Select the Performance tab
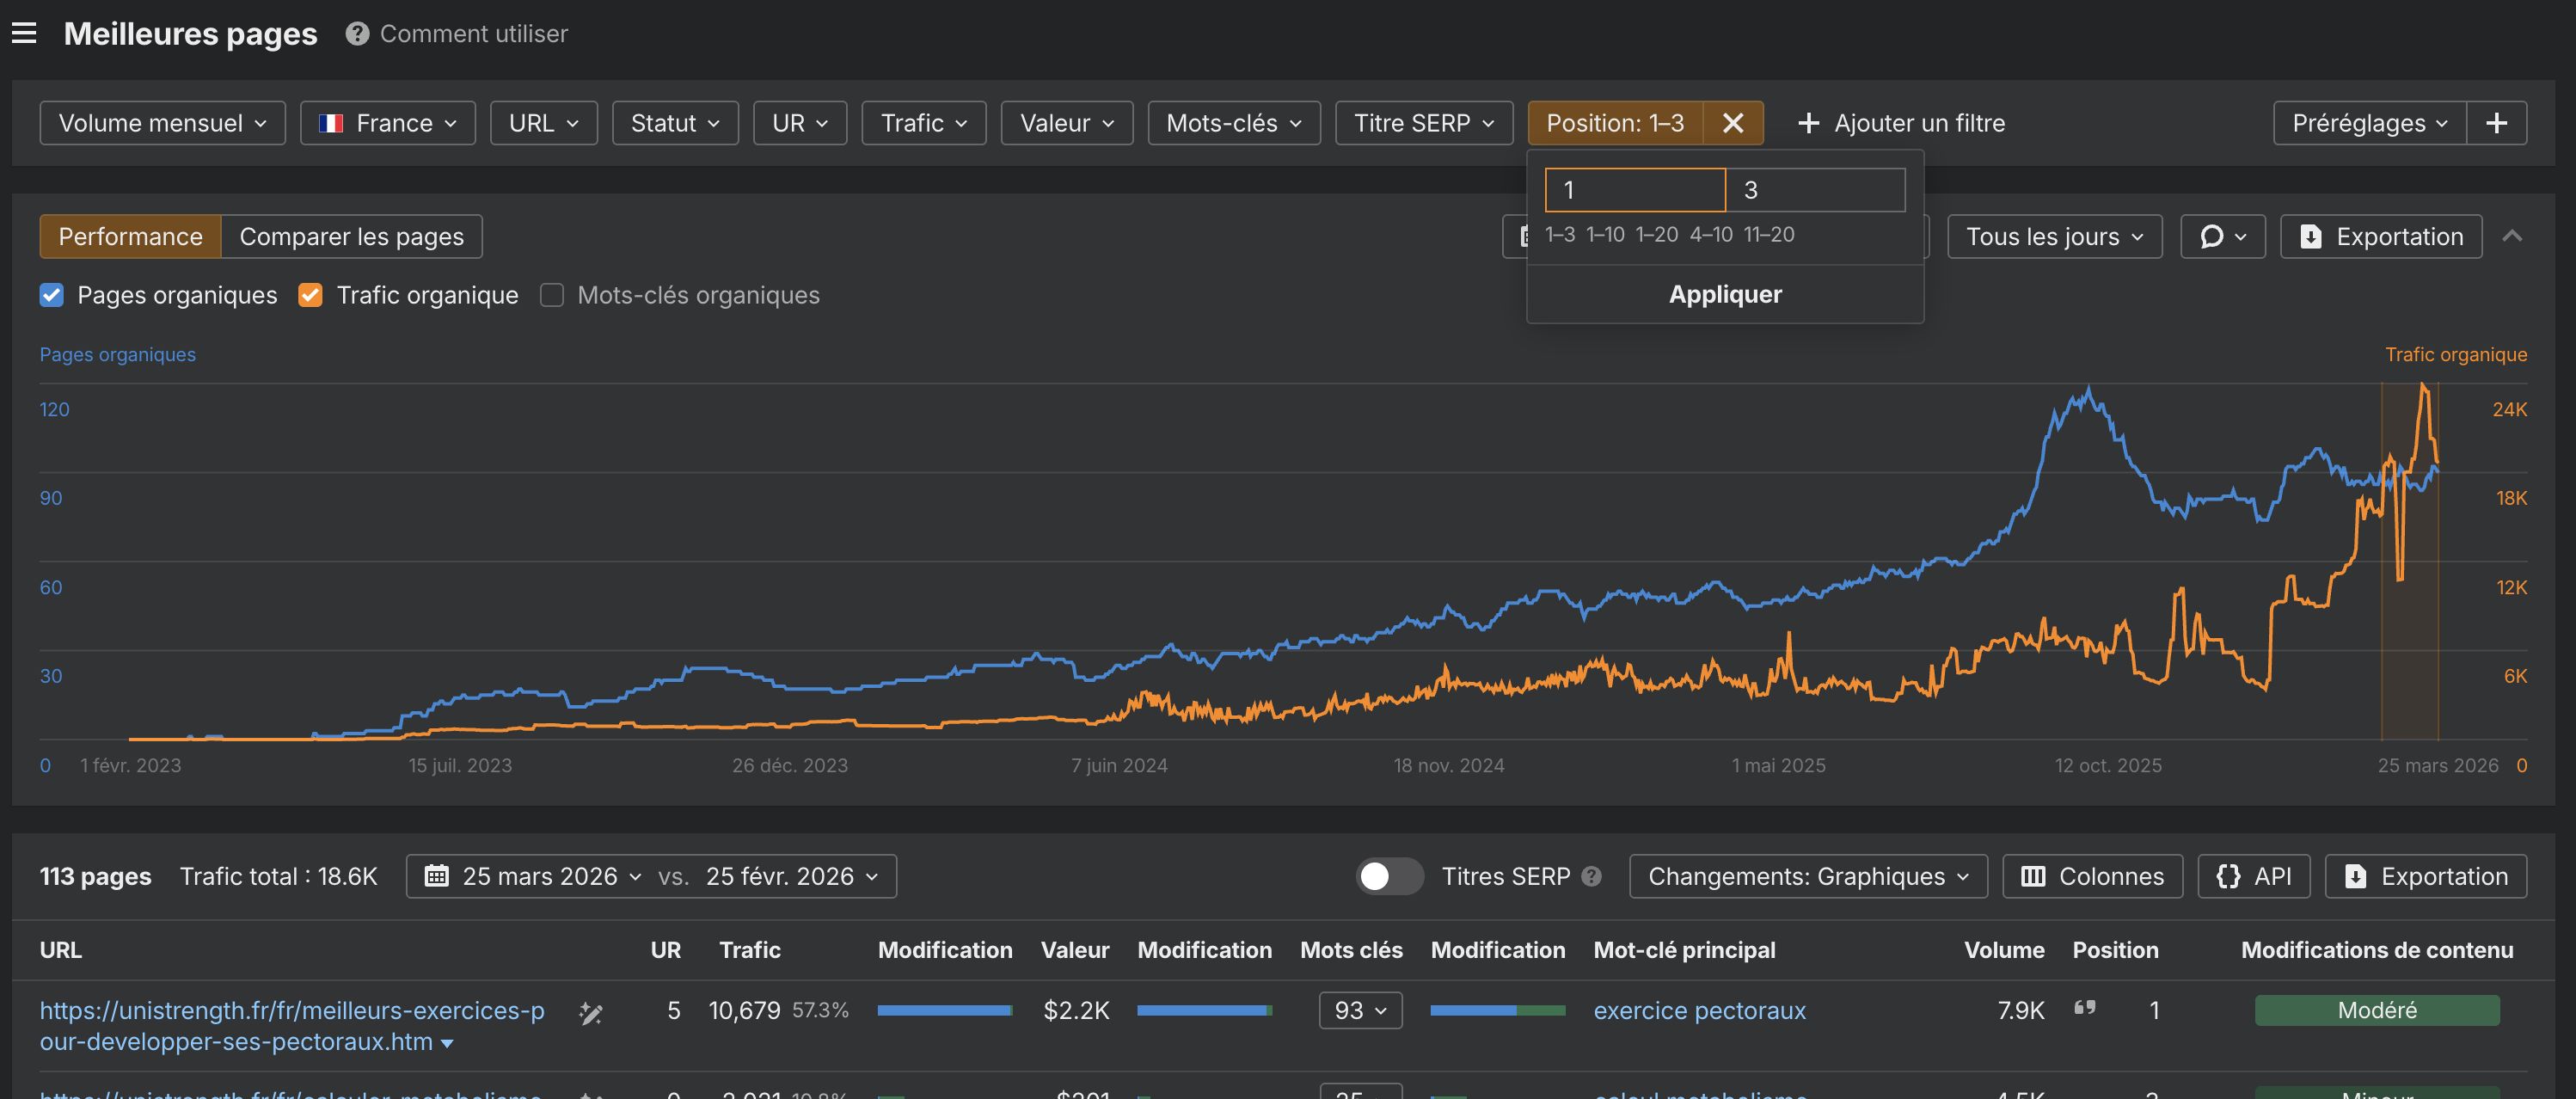This screenshot has height=1099, width=2576. [x=130, y=236]
